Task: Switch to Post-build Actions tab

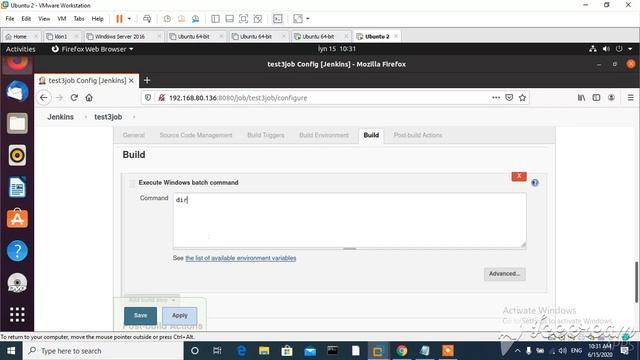Action: pyautogui.click(x=418, y=135)
